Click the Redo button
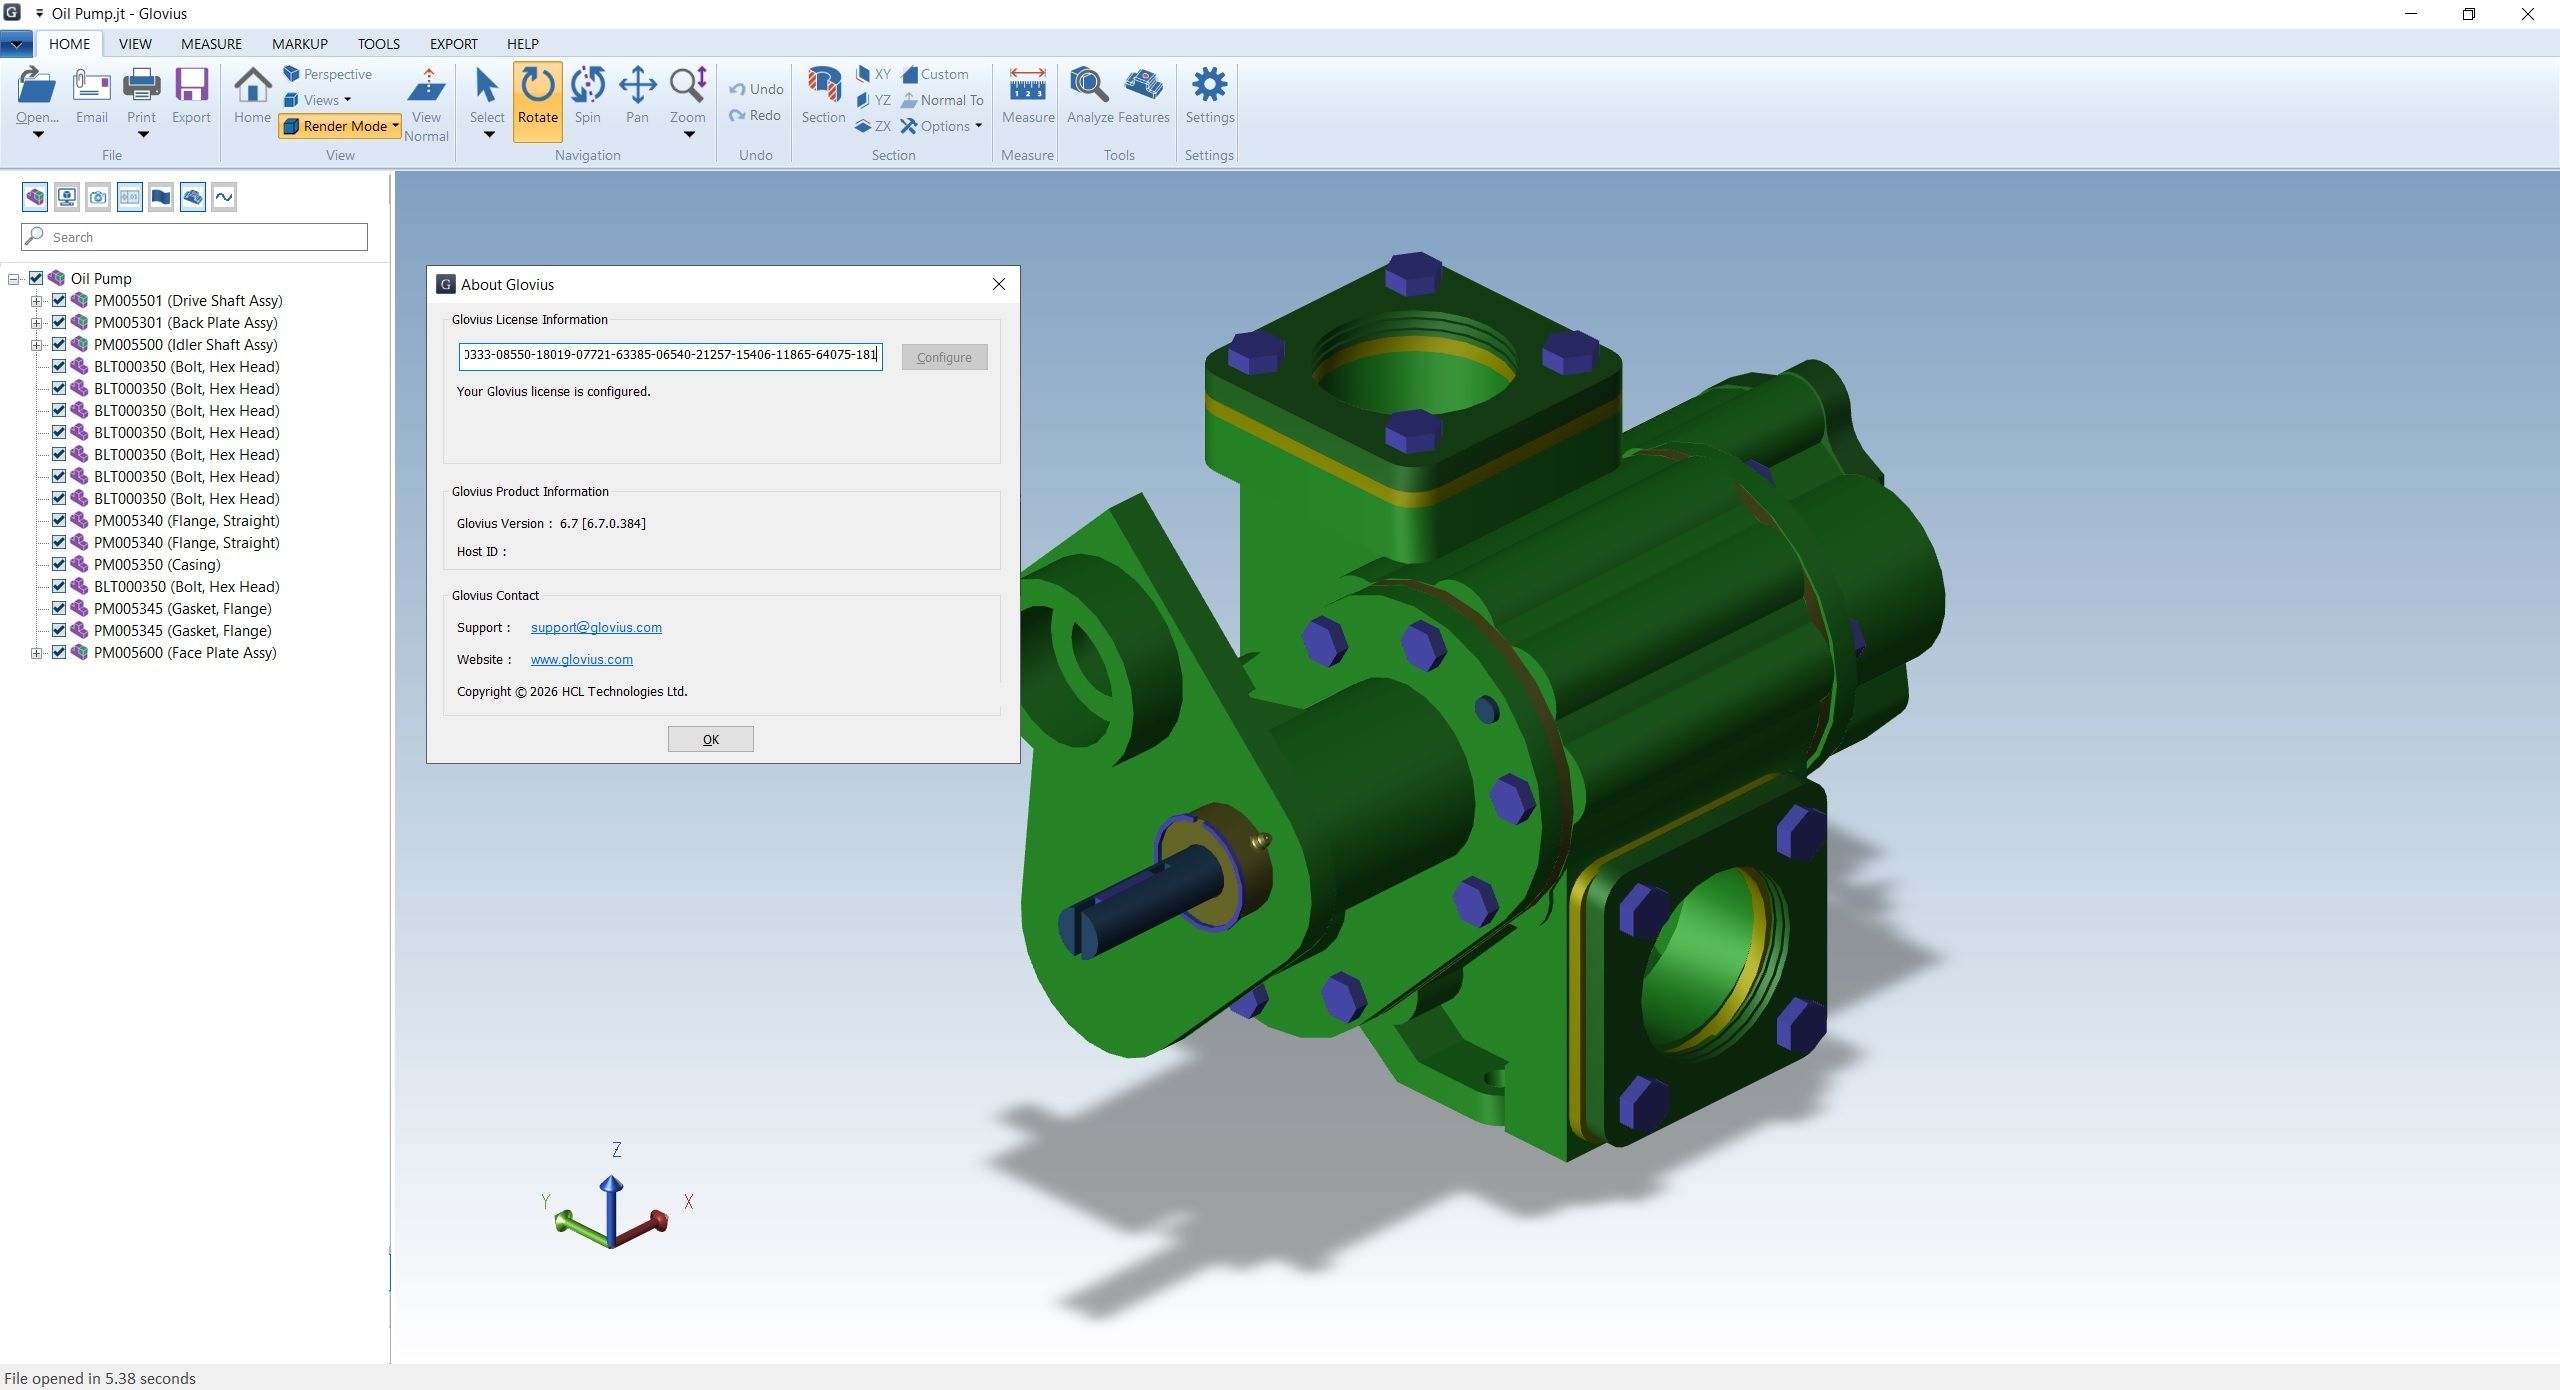Screen dimensions: 2560x1390 [755, 115]
